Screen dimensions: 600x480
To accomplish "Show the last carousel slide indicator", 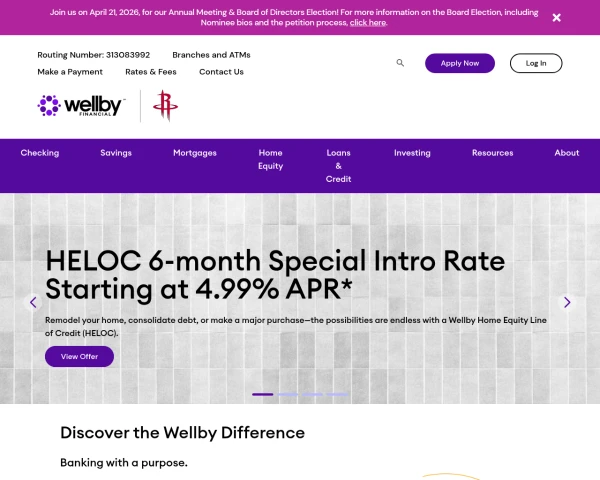I will pyautogui.click(x=338, y=394).
